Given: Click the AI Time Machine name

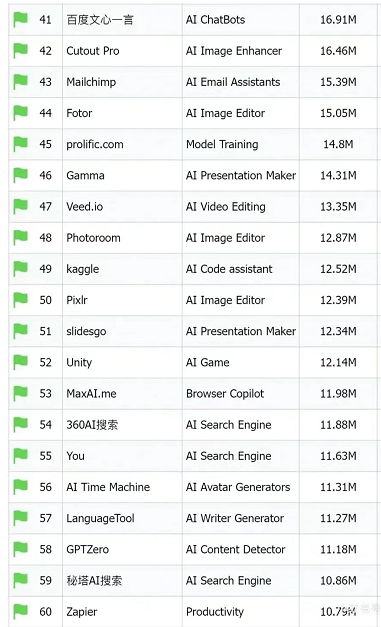Looking at the screenshot, I should (x=108, y=487).
